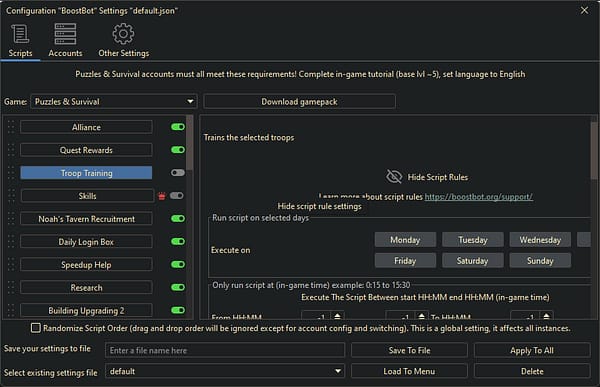Switch to the Other Settings tab label
Screen dimensions: 600x387
pos(124,53)
